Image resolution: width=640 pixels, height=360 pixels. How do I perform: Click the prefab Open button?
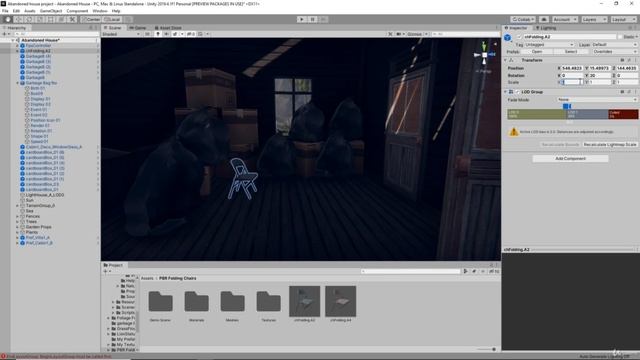(x=537, y=52)
